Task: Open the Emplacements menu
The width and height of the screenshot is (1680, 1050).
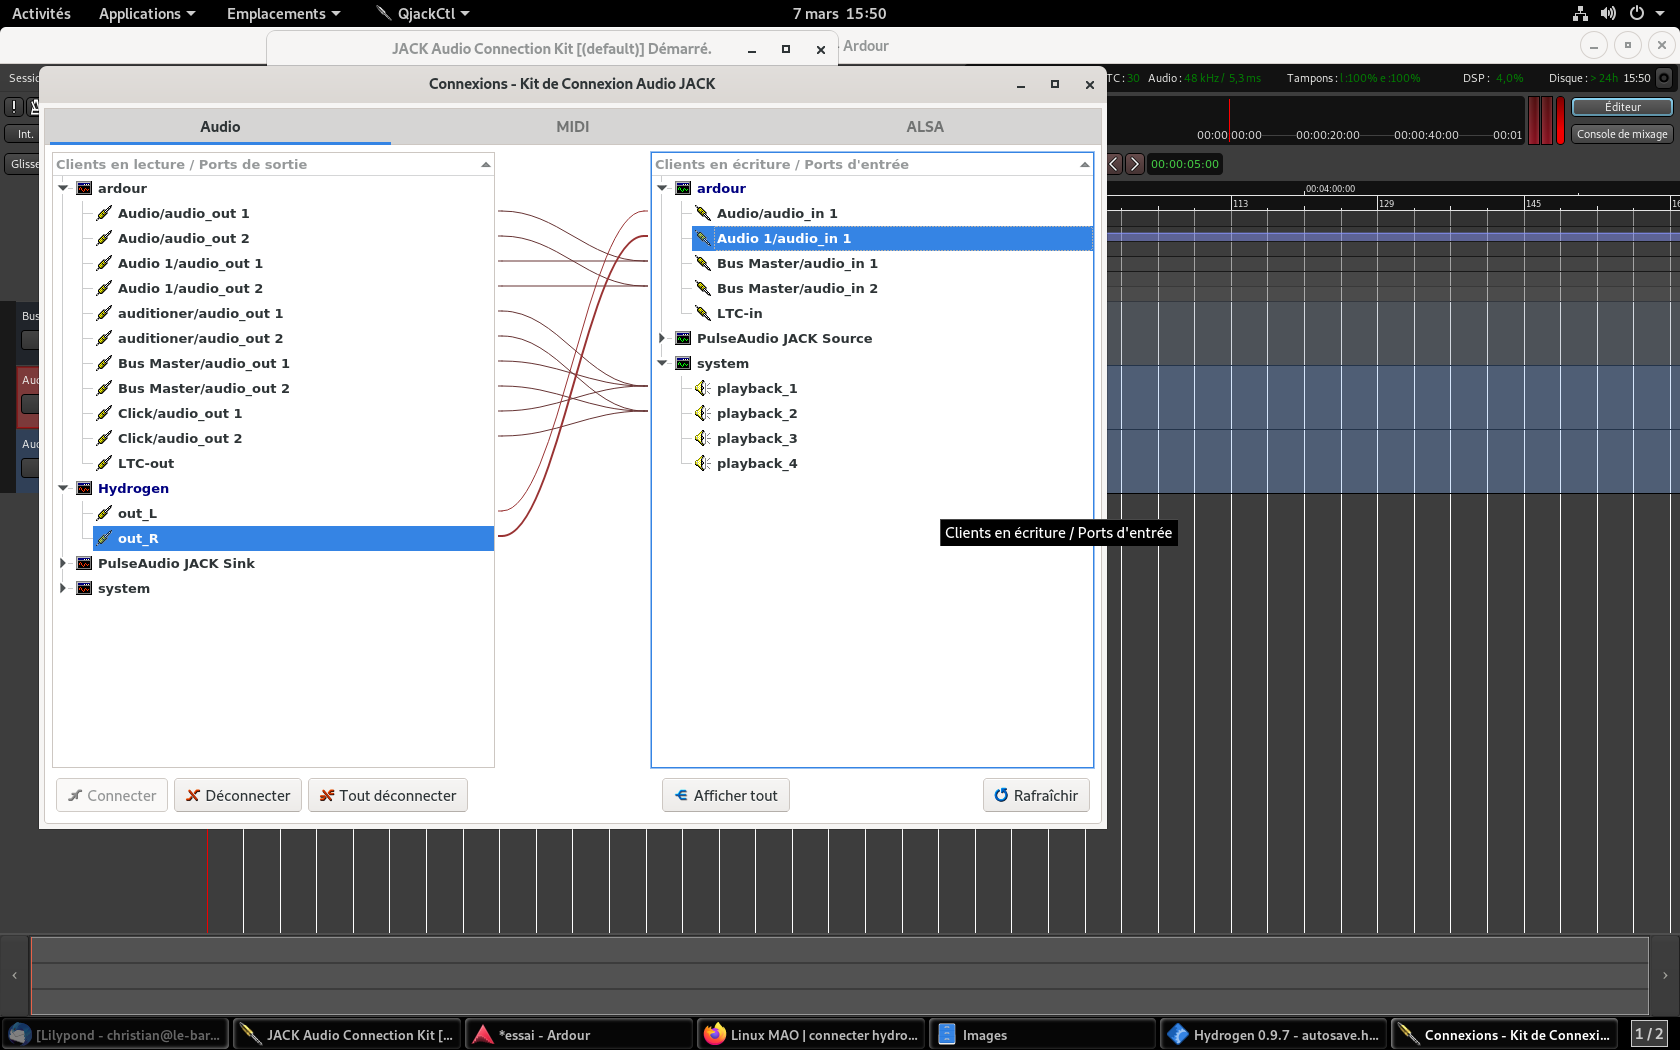Action: (283, 13)
